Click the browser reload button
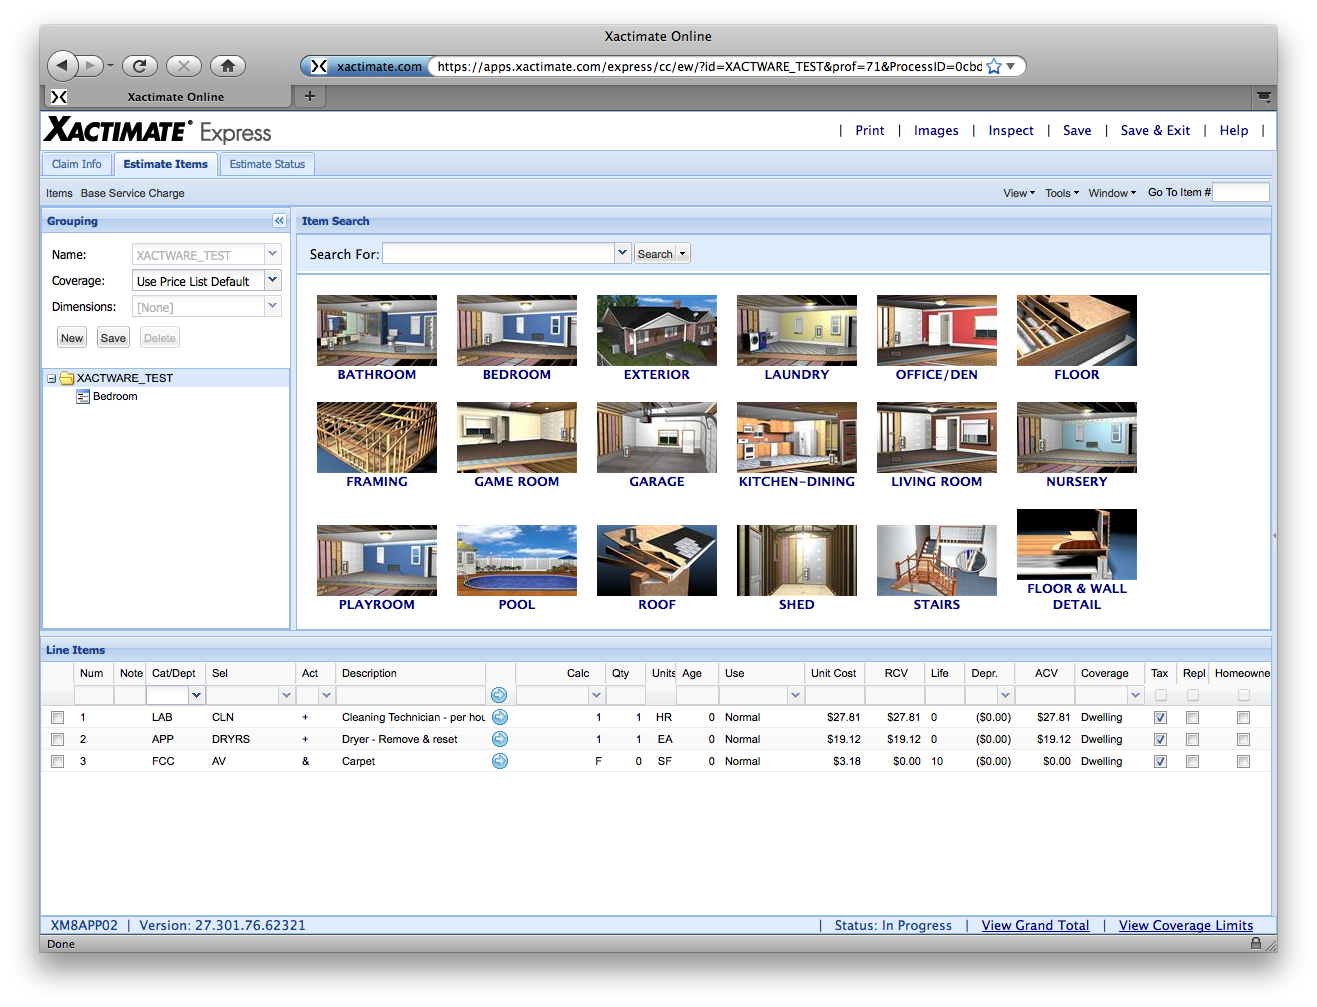 tap(140, 66)
